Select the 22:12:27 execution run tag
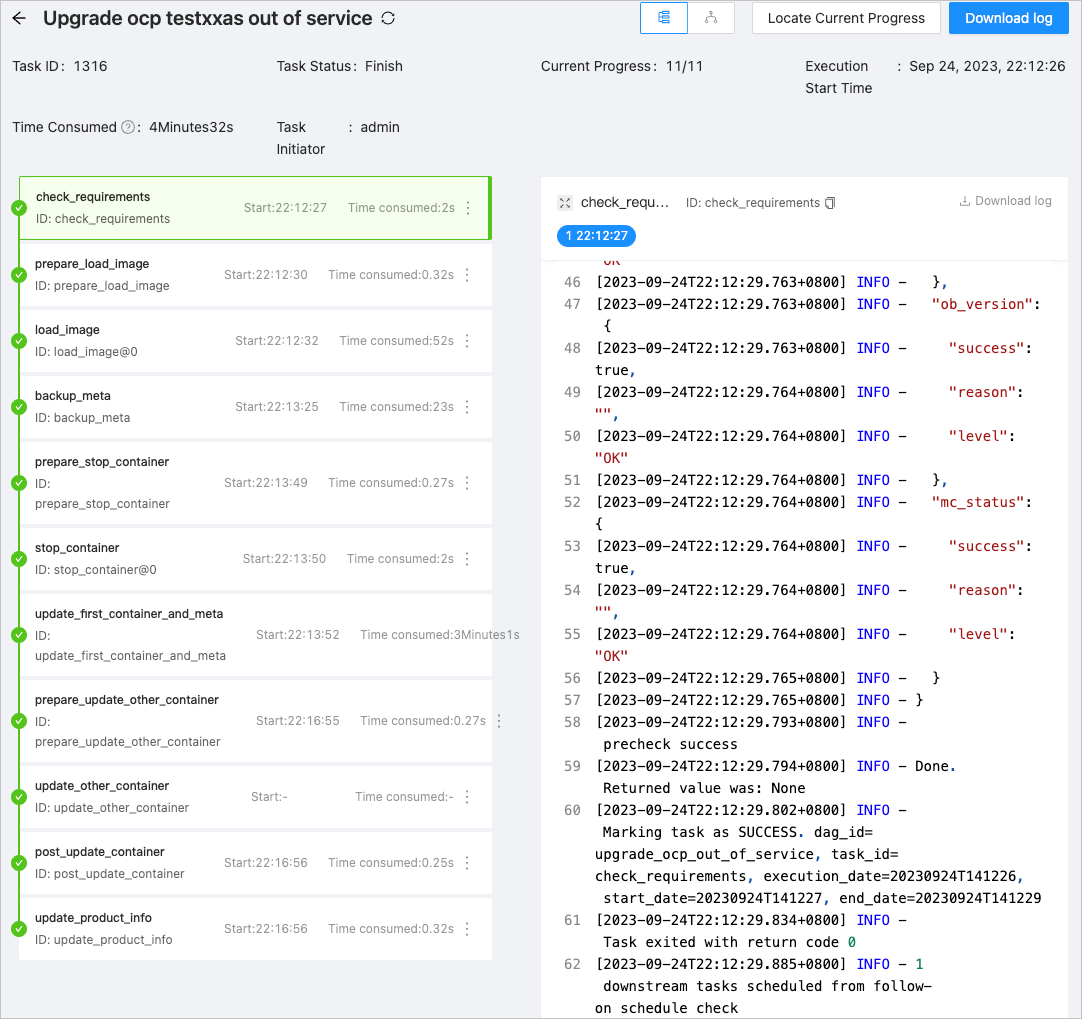 click(596, 236)
